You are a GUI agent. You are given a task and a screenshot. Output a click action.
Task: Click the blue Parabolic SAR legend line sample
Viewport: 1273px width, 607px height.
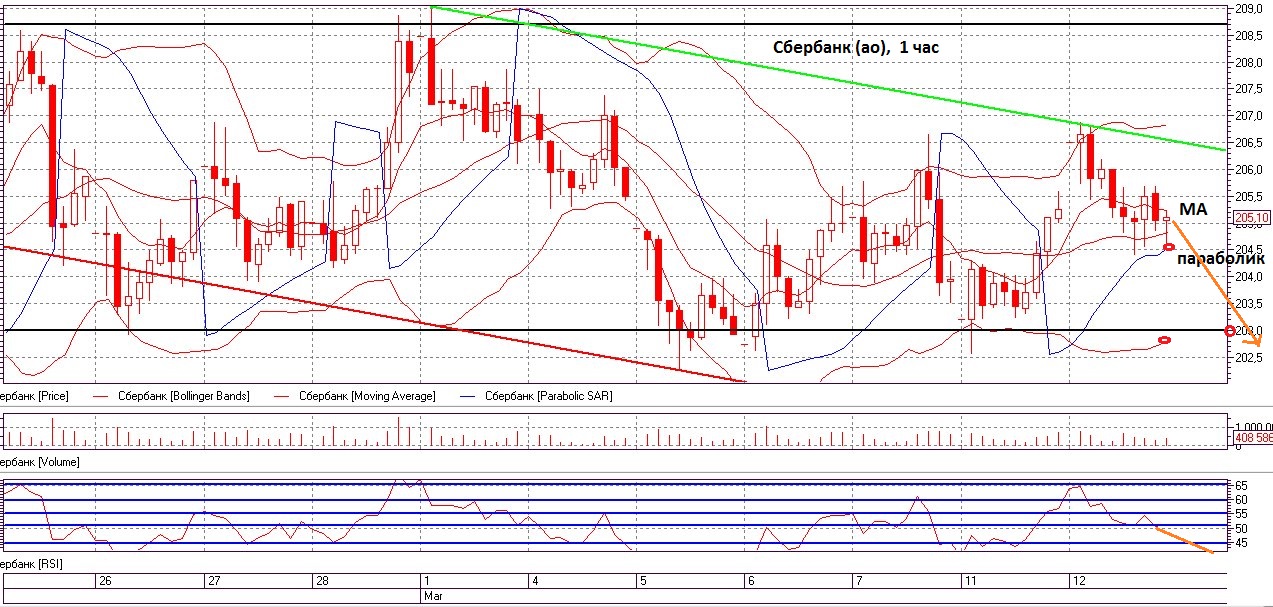click(x=465, y=397)
